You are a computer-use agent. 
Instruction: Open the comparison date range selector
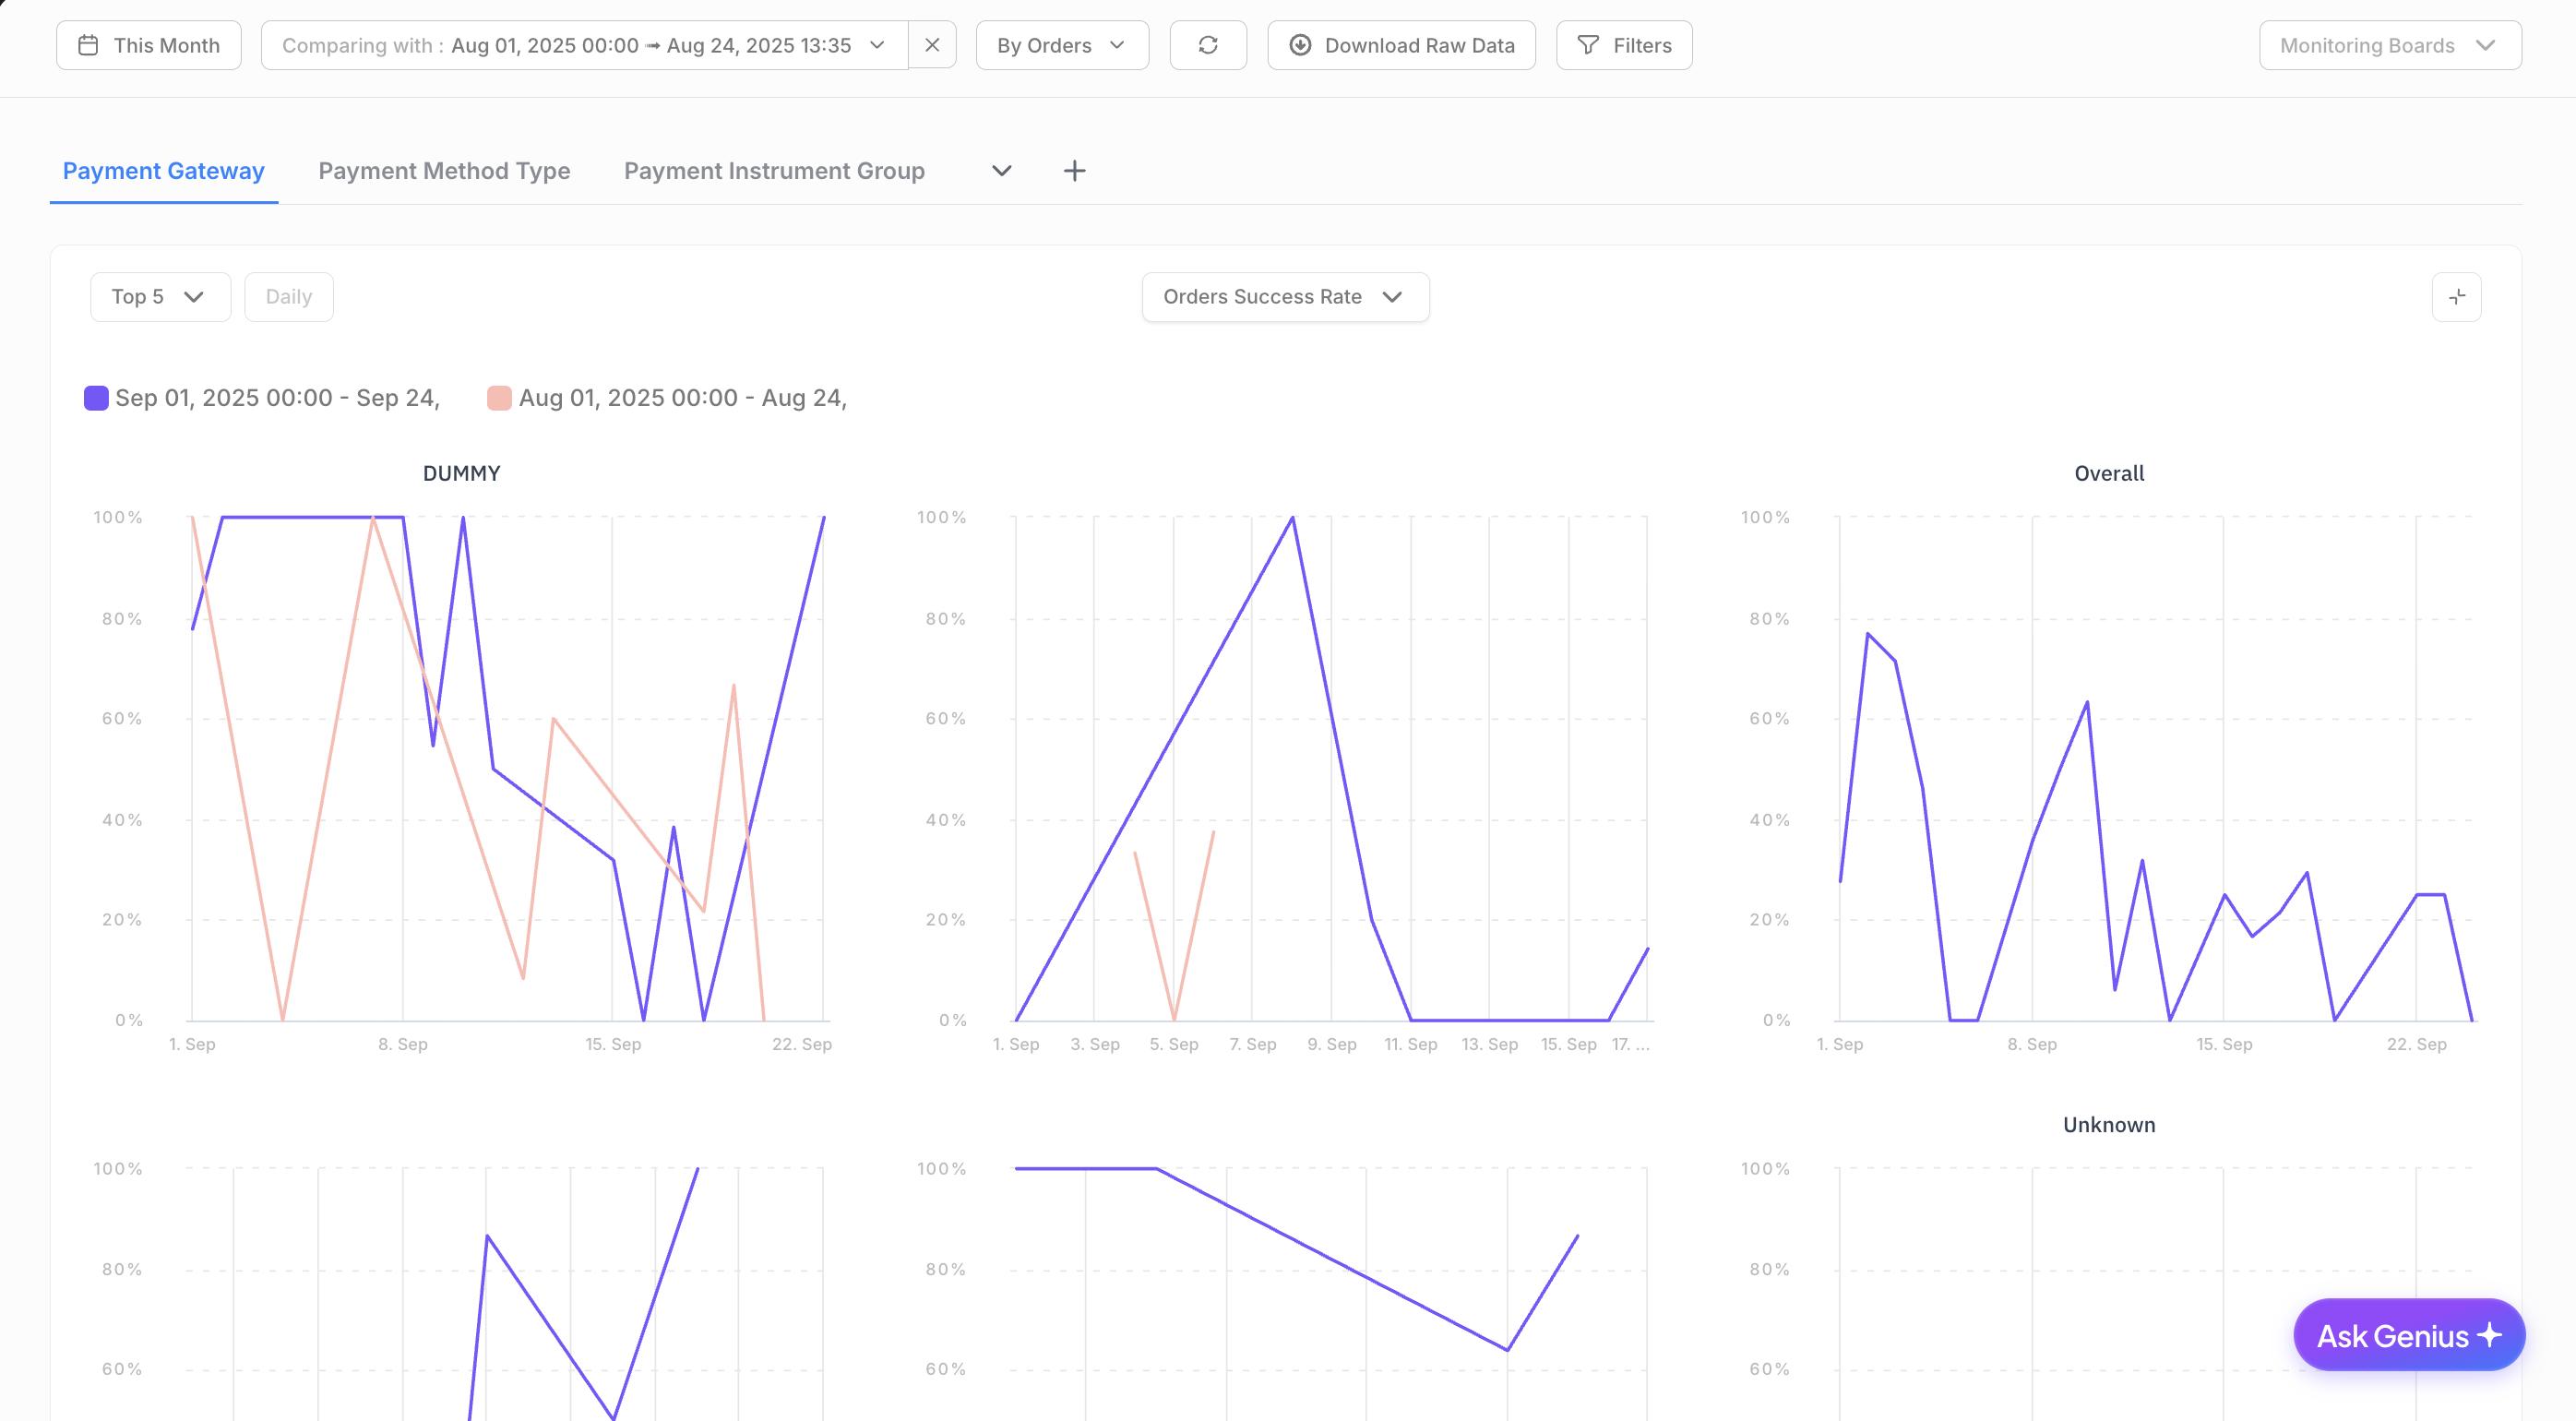(x=583, y=45)
